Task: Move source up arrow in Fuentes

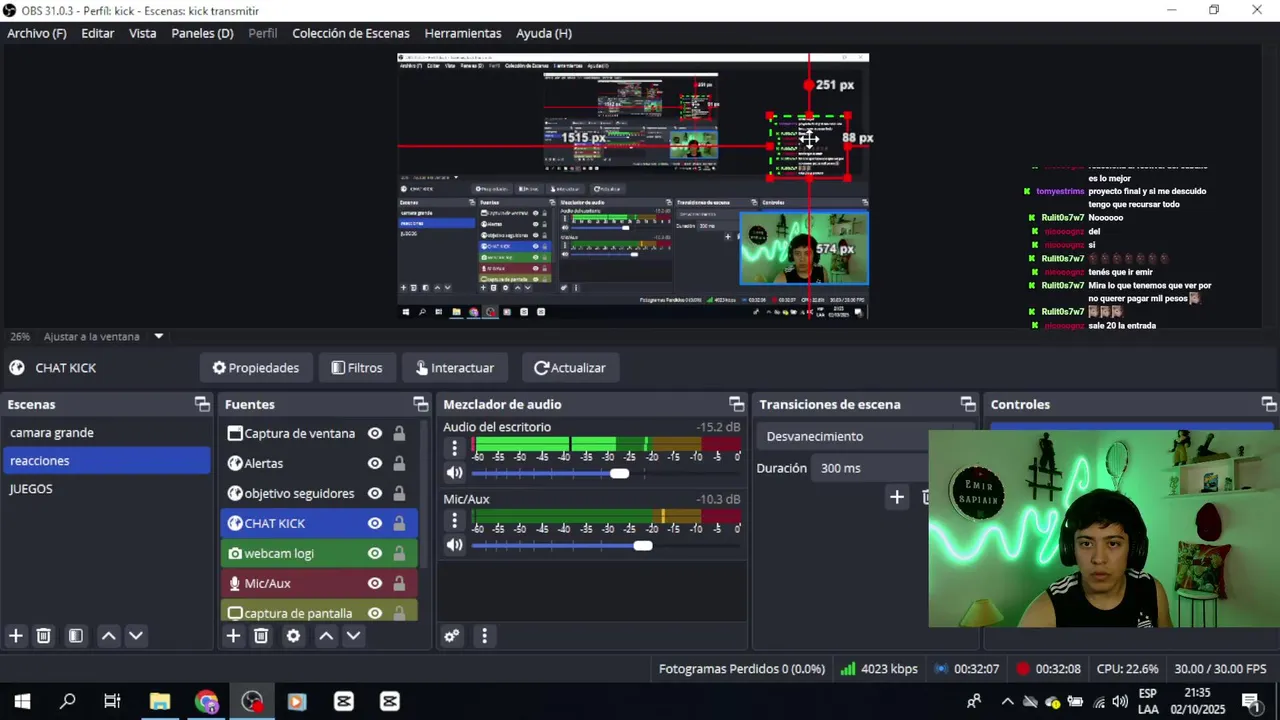Action: (326, 636)
